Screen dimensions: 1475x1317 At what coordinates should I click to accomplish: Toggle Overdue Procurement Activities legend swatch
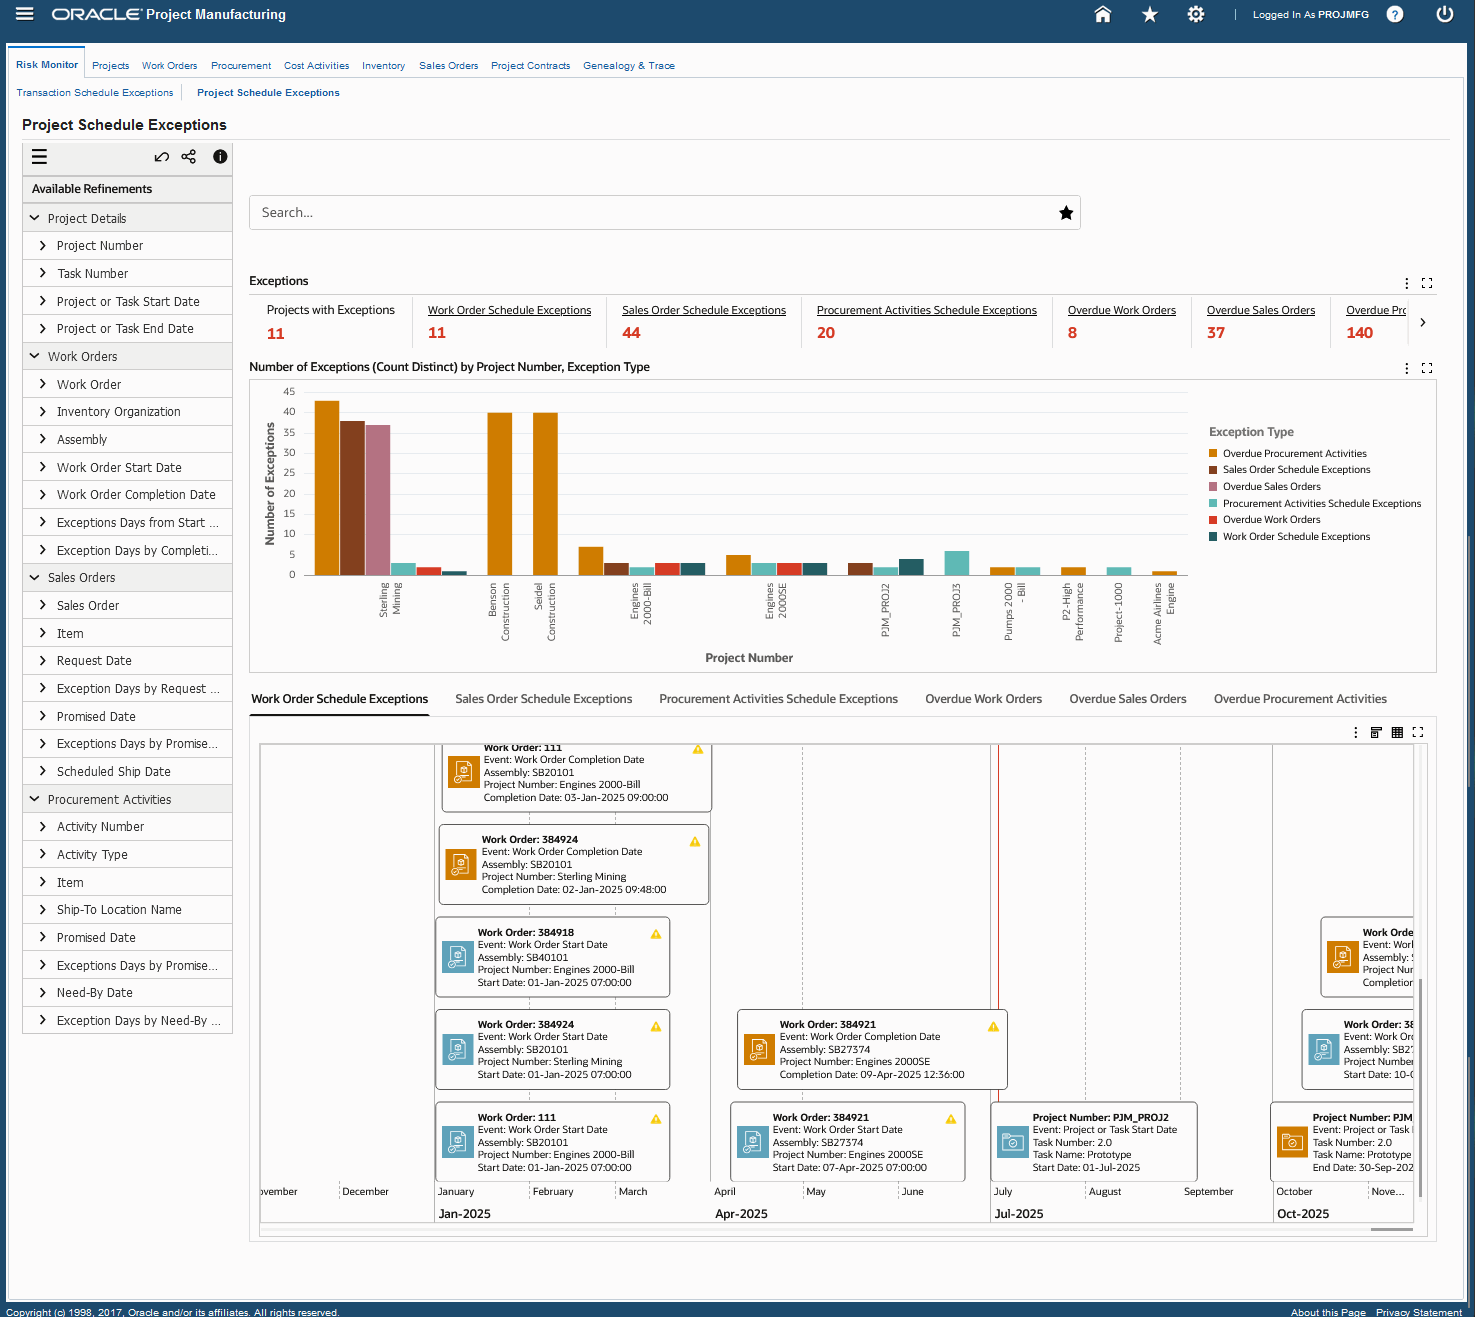pos(1213,454)
